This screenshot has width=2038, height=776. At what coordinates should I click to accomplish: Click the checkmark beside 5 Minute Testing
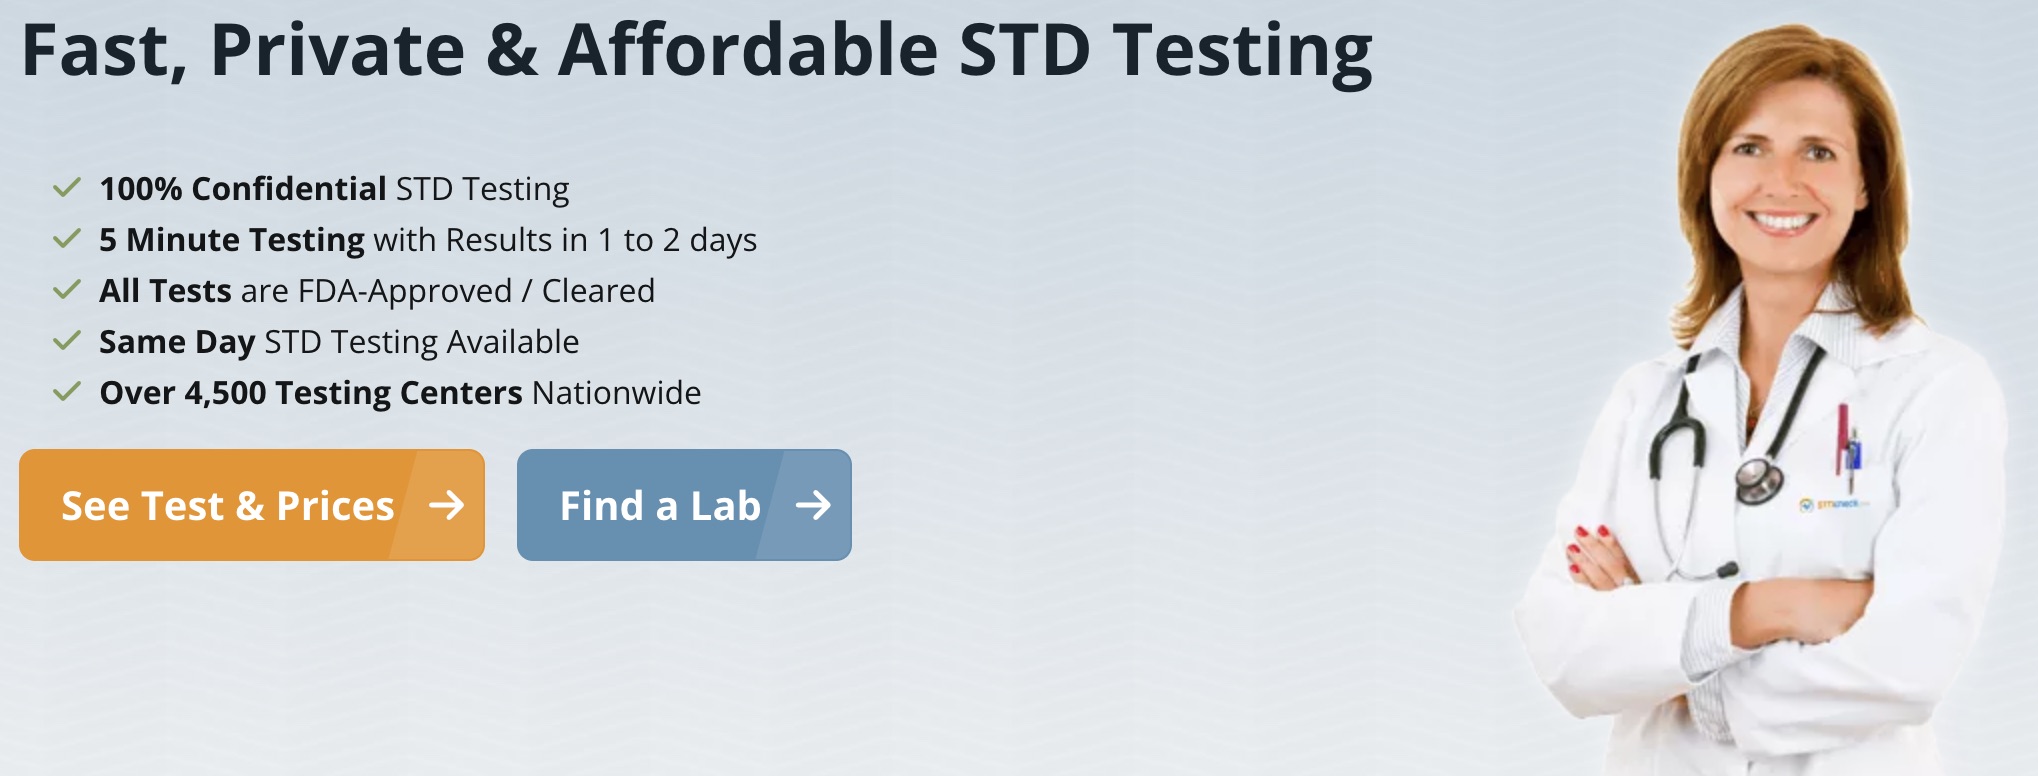pos(66,239)
